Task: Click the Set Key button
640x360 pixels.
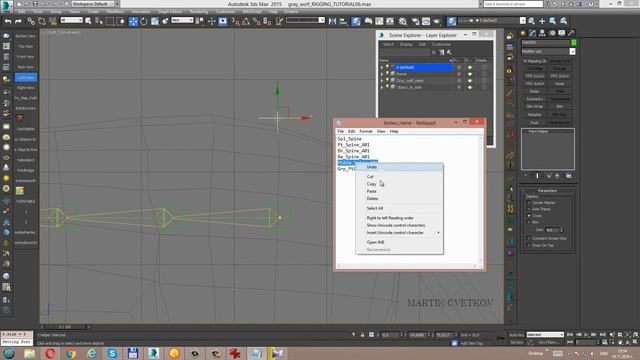Action: point(516,342)
